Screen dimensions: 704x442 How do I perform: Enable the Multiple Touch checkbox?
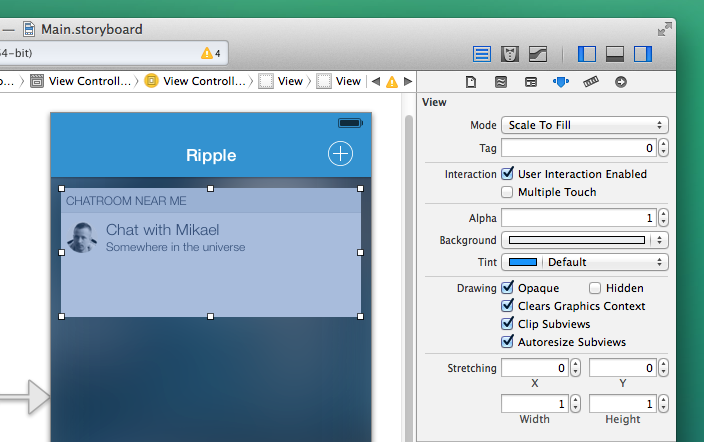(508, 192)
